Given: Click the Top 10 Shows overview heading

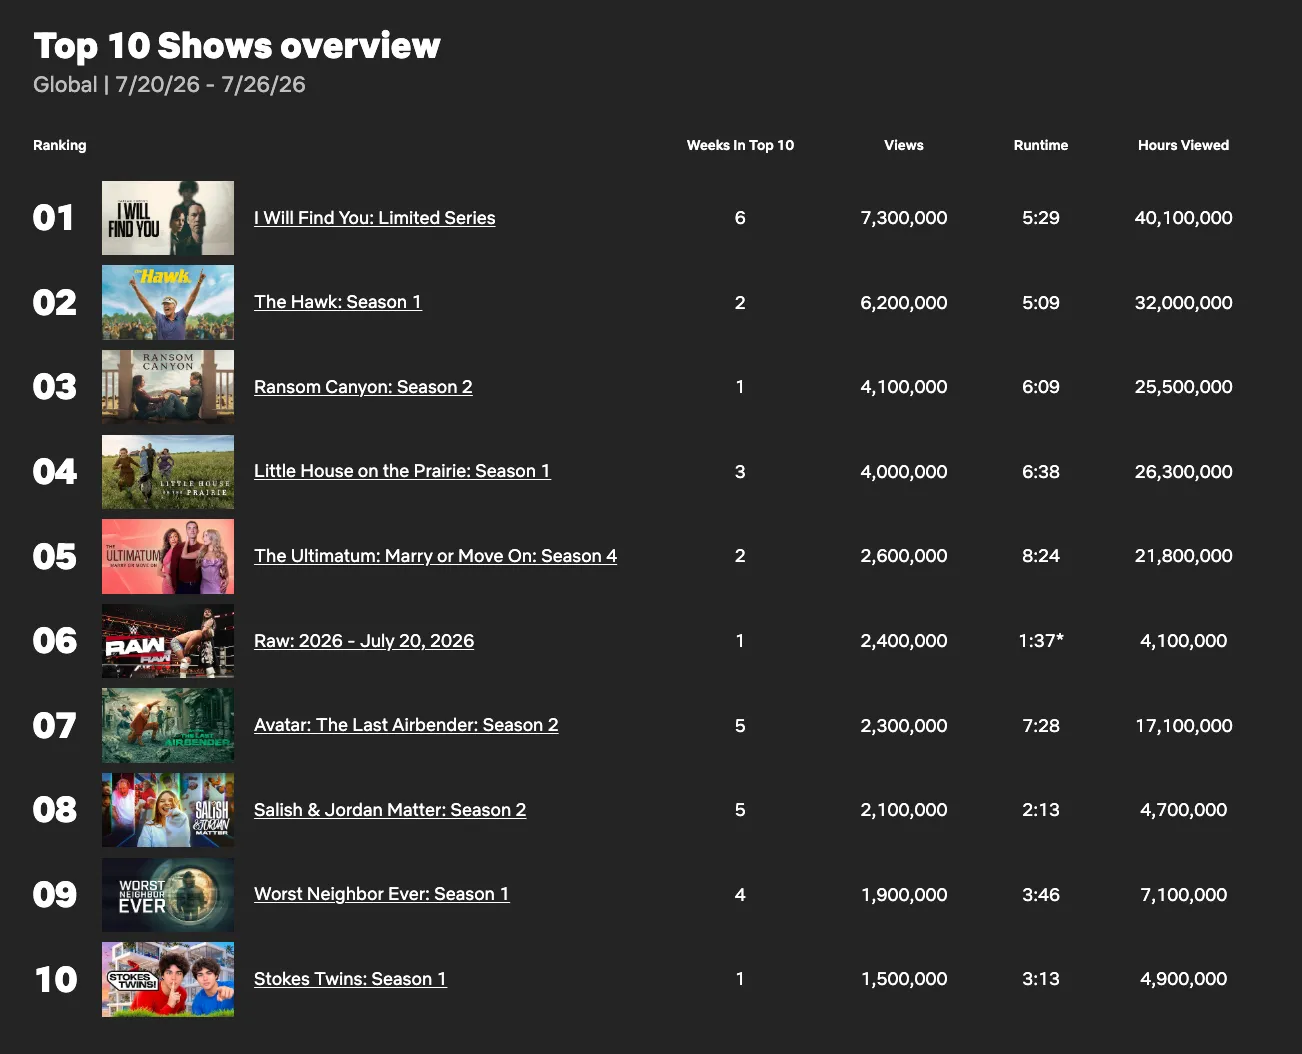Looking at the screenshot, I should (237, 46).
